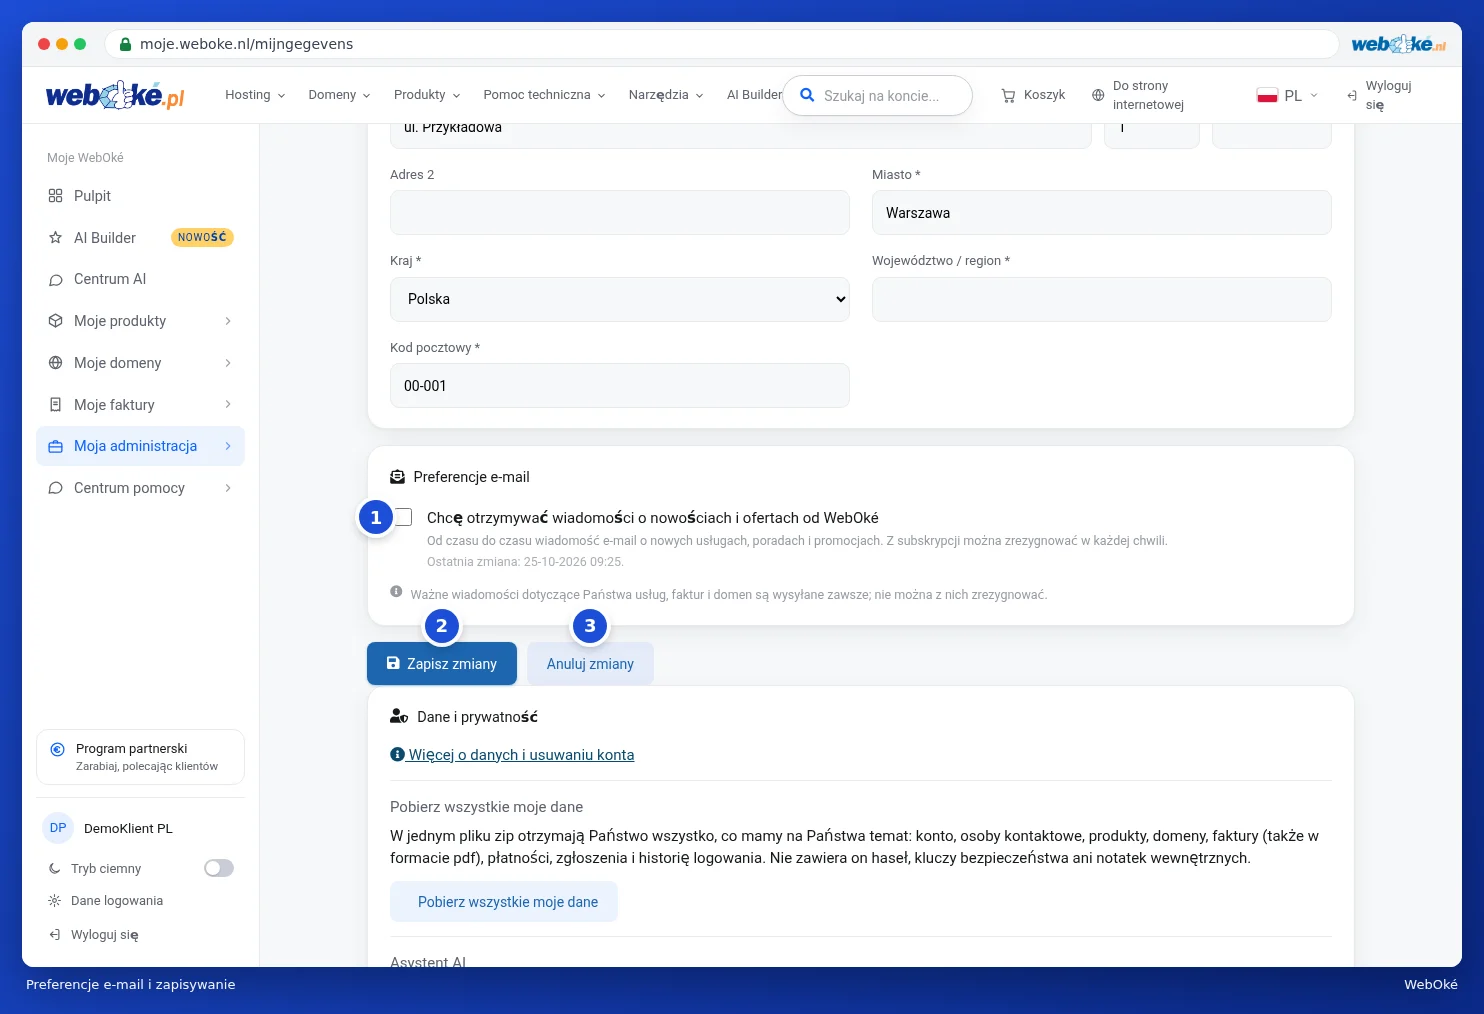The image size is (1484, 1014).
Task: Click the Moje produkty box icon
Action: [x=55, y=321]
